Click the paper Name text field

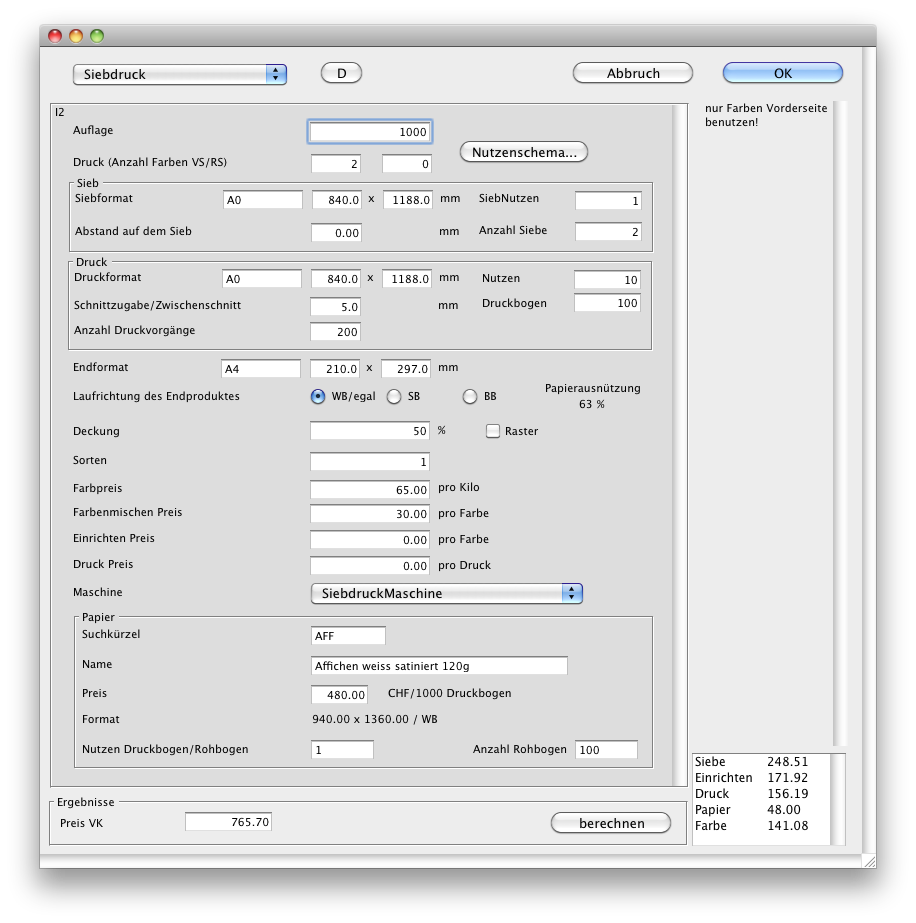439,666
